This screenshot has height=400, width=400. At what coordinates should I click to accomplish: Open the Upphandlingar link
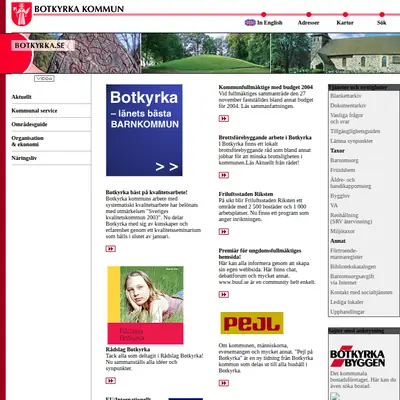pos(347,312)
